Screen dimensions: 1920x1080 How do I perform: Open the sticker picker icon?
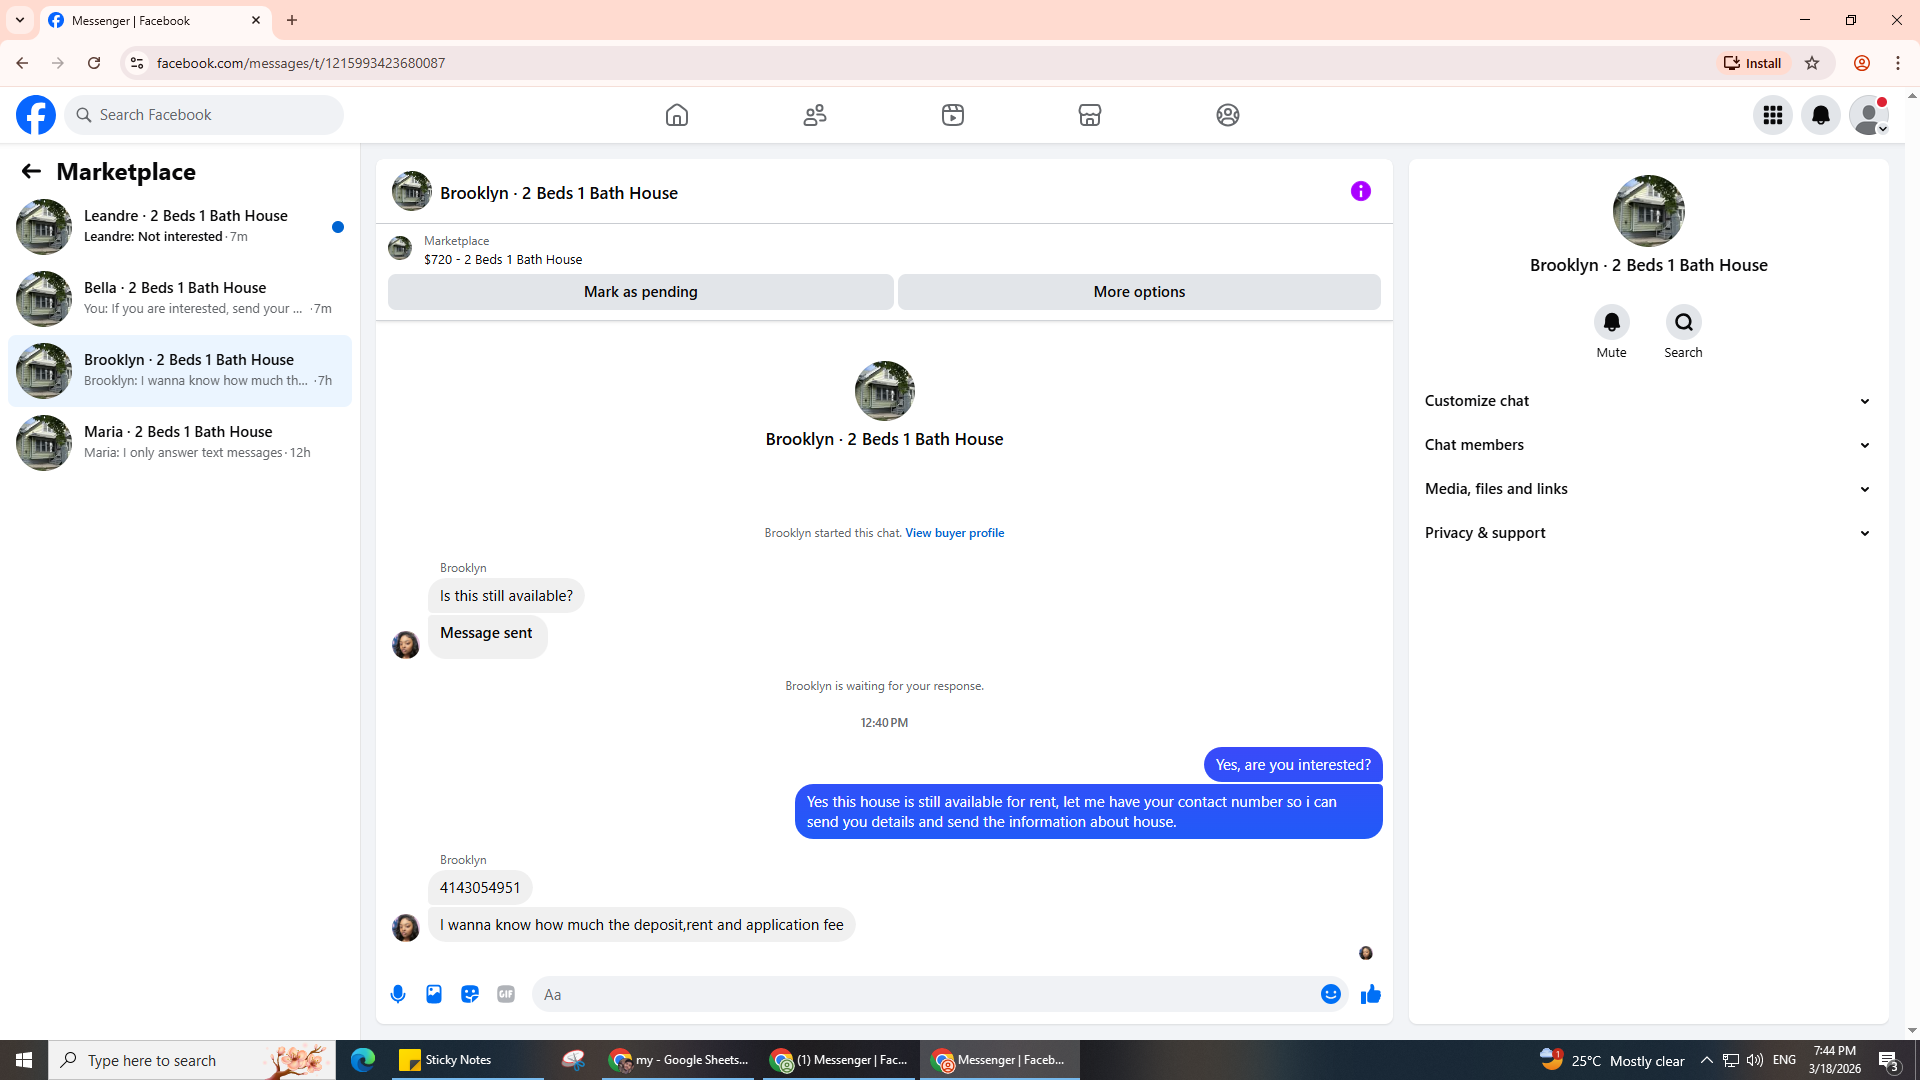point(470,994)
